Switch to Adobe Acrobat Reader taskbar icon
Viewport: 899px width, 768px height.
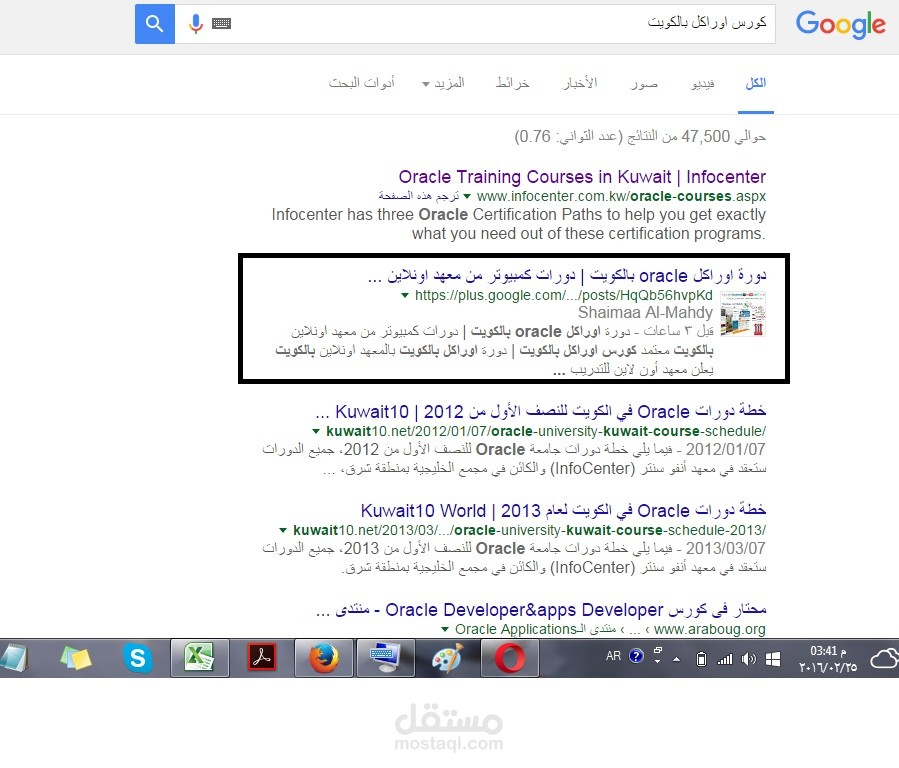pyautogui.click(x=262, y=658)
